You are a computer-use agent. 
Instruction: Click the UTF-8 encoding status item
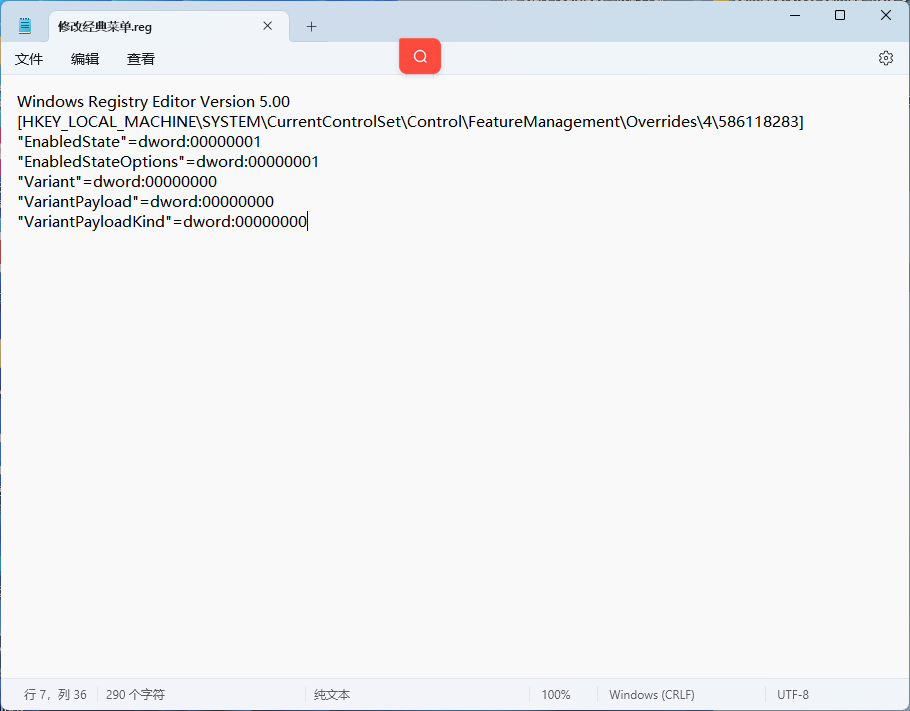tap(793, 695)
